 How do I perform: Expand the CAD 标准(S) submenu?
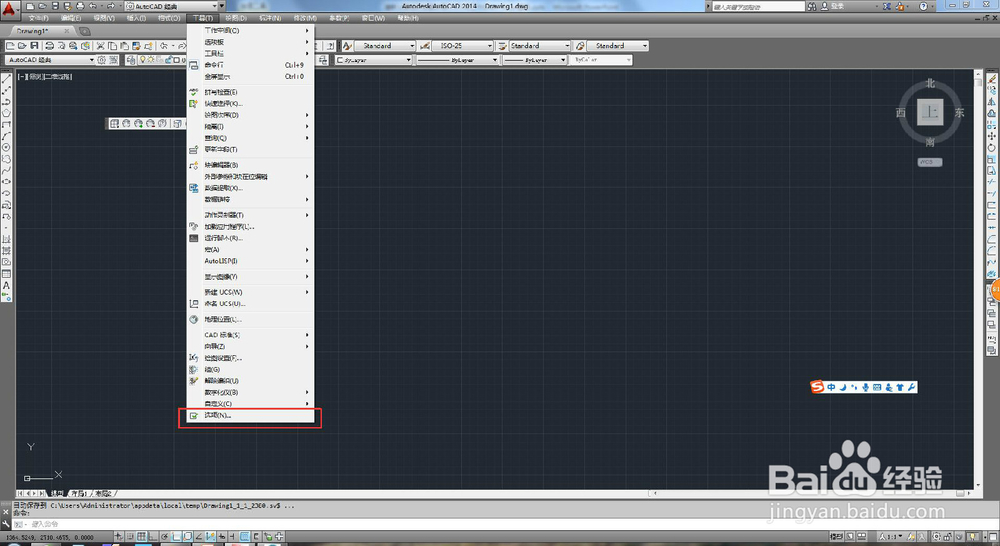pos(251,335)
